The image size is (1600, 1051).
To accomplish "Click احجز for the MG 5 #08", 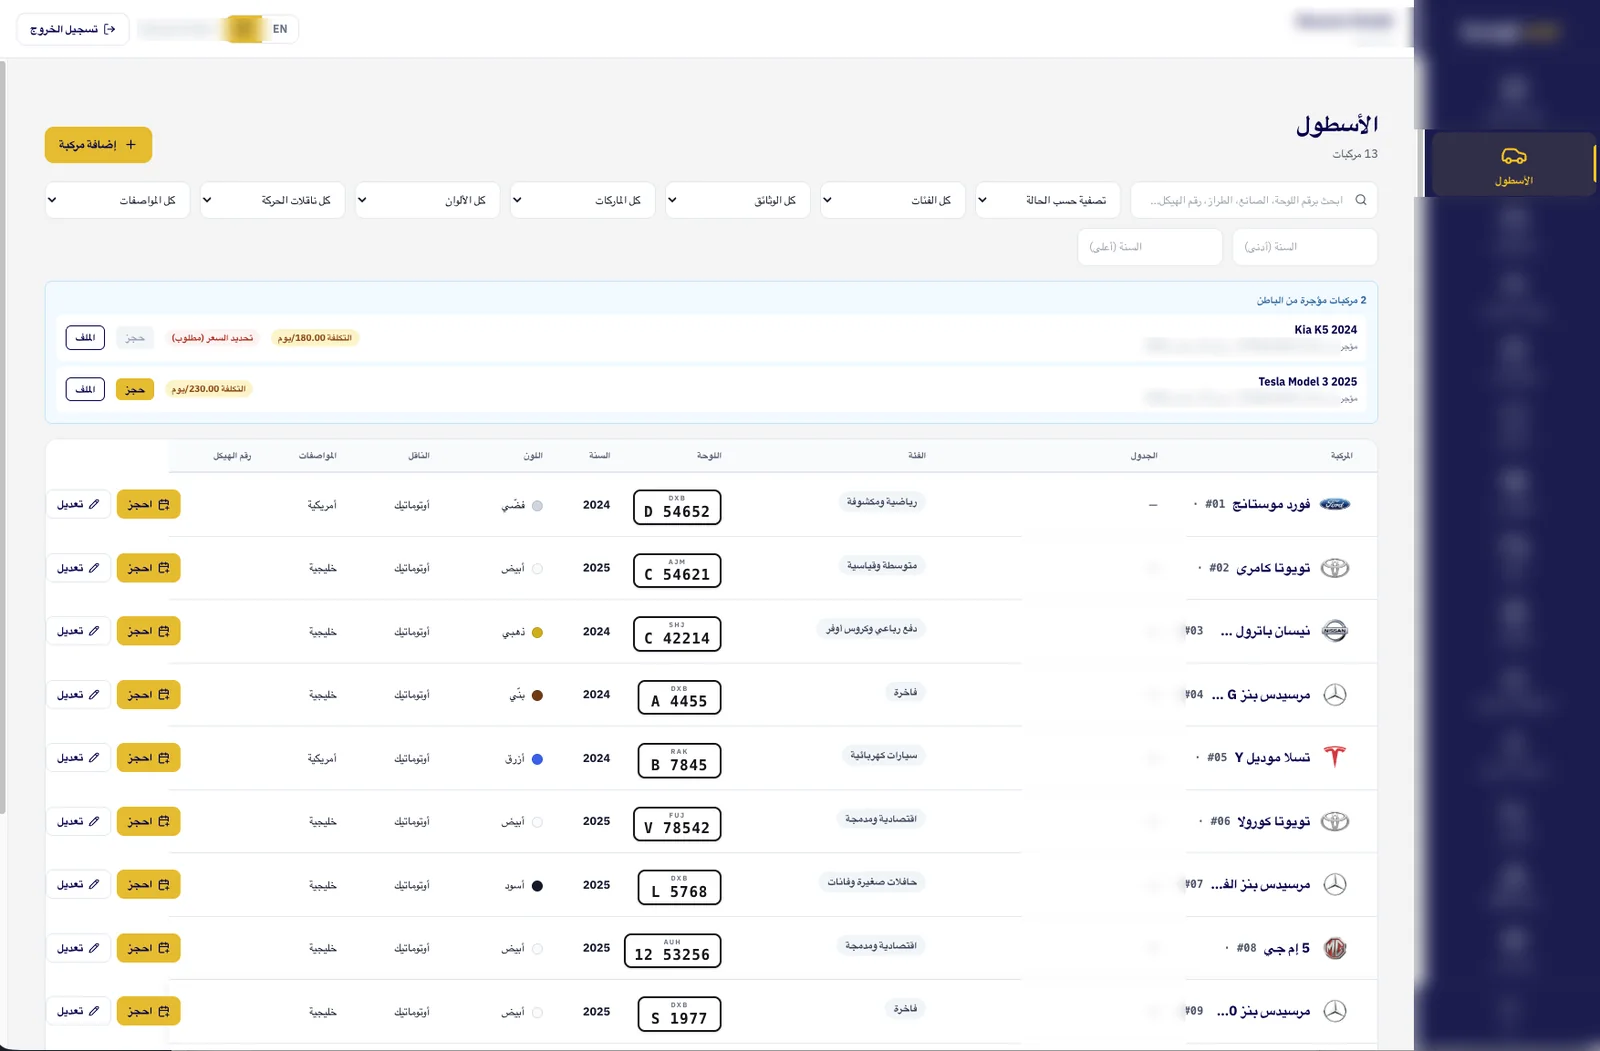I will click(x=148, y=948).
